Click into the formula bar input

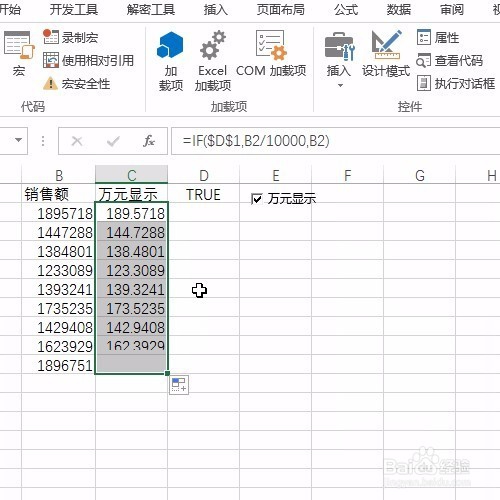click(x=336, y=141)
